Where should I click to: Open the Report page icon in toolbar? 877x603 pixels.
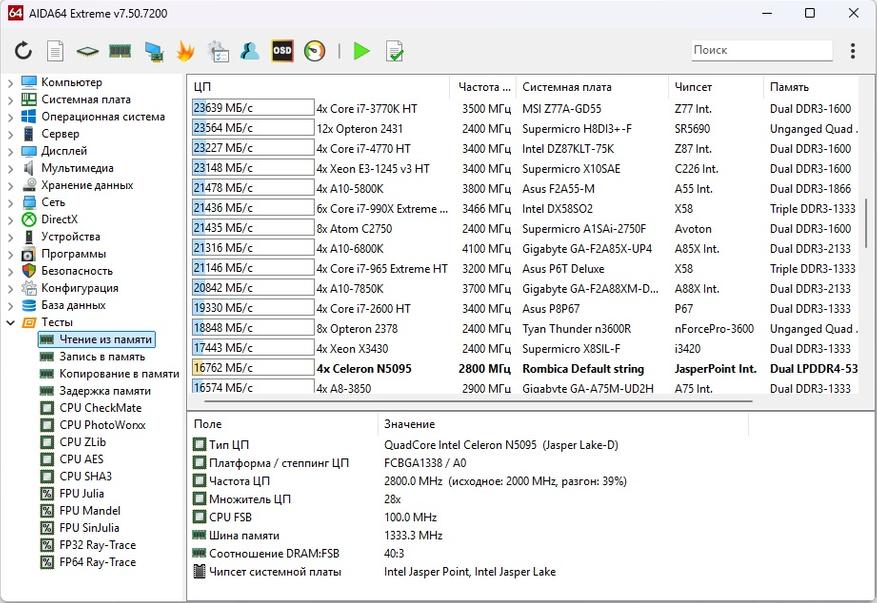coord(55,51)
